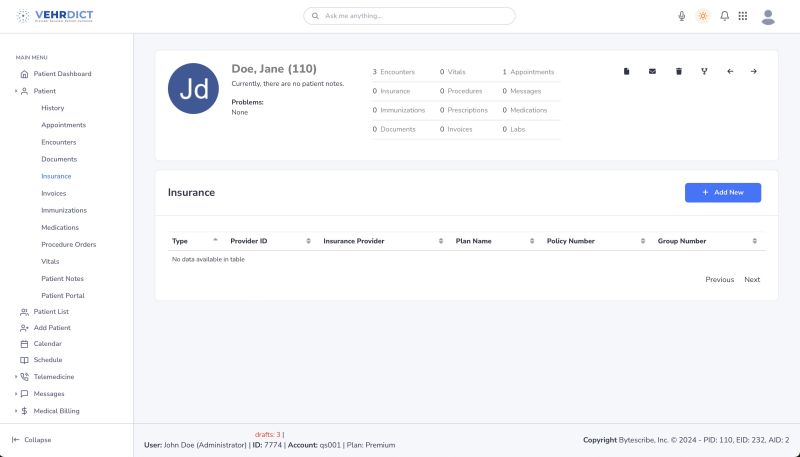
Task: Go to next patient with right arrow
Action: tap(754, 71)
